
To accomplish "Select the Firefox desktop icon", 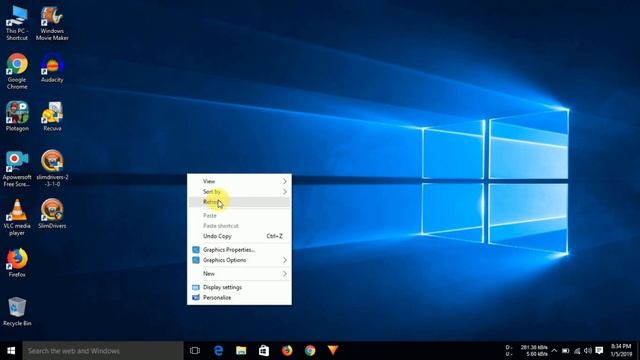I will tap(17, 263).
